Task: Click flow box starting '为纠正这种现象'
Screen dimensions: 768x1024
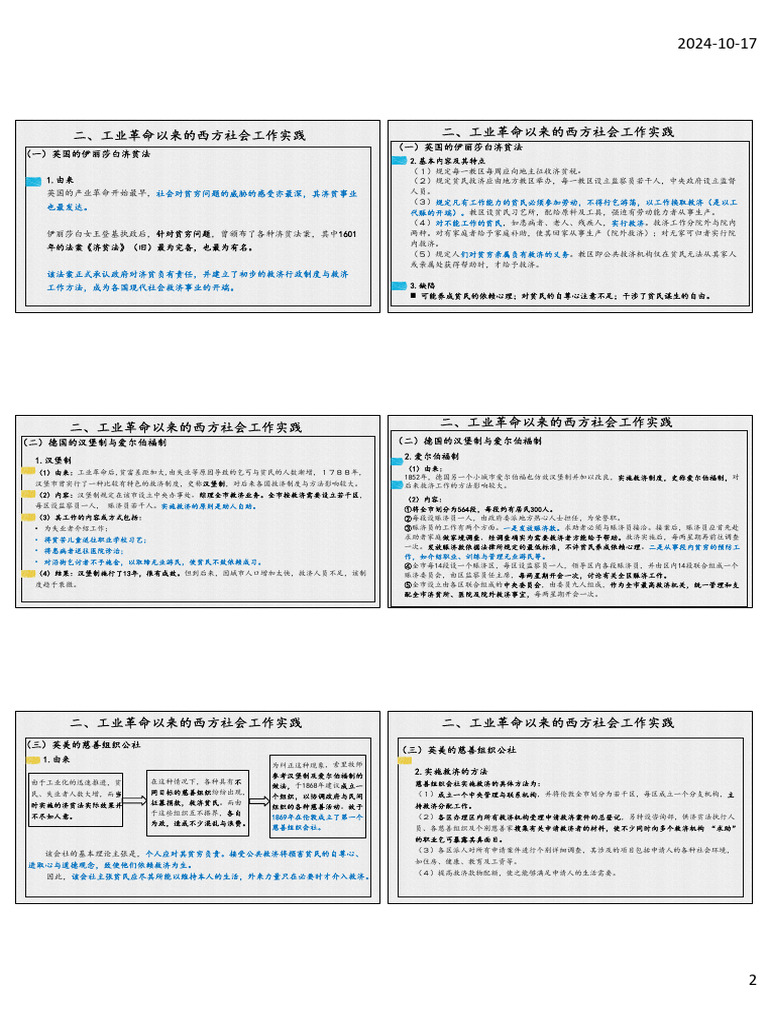Action: click(x=317, y=796)
